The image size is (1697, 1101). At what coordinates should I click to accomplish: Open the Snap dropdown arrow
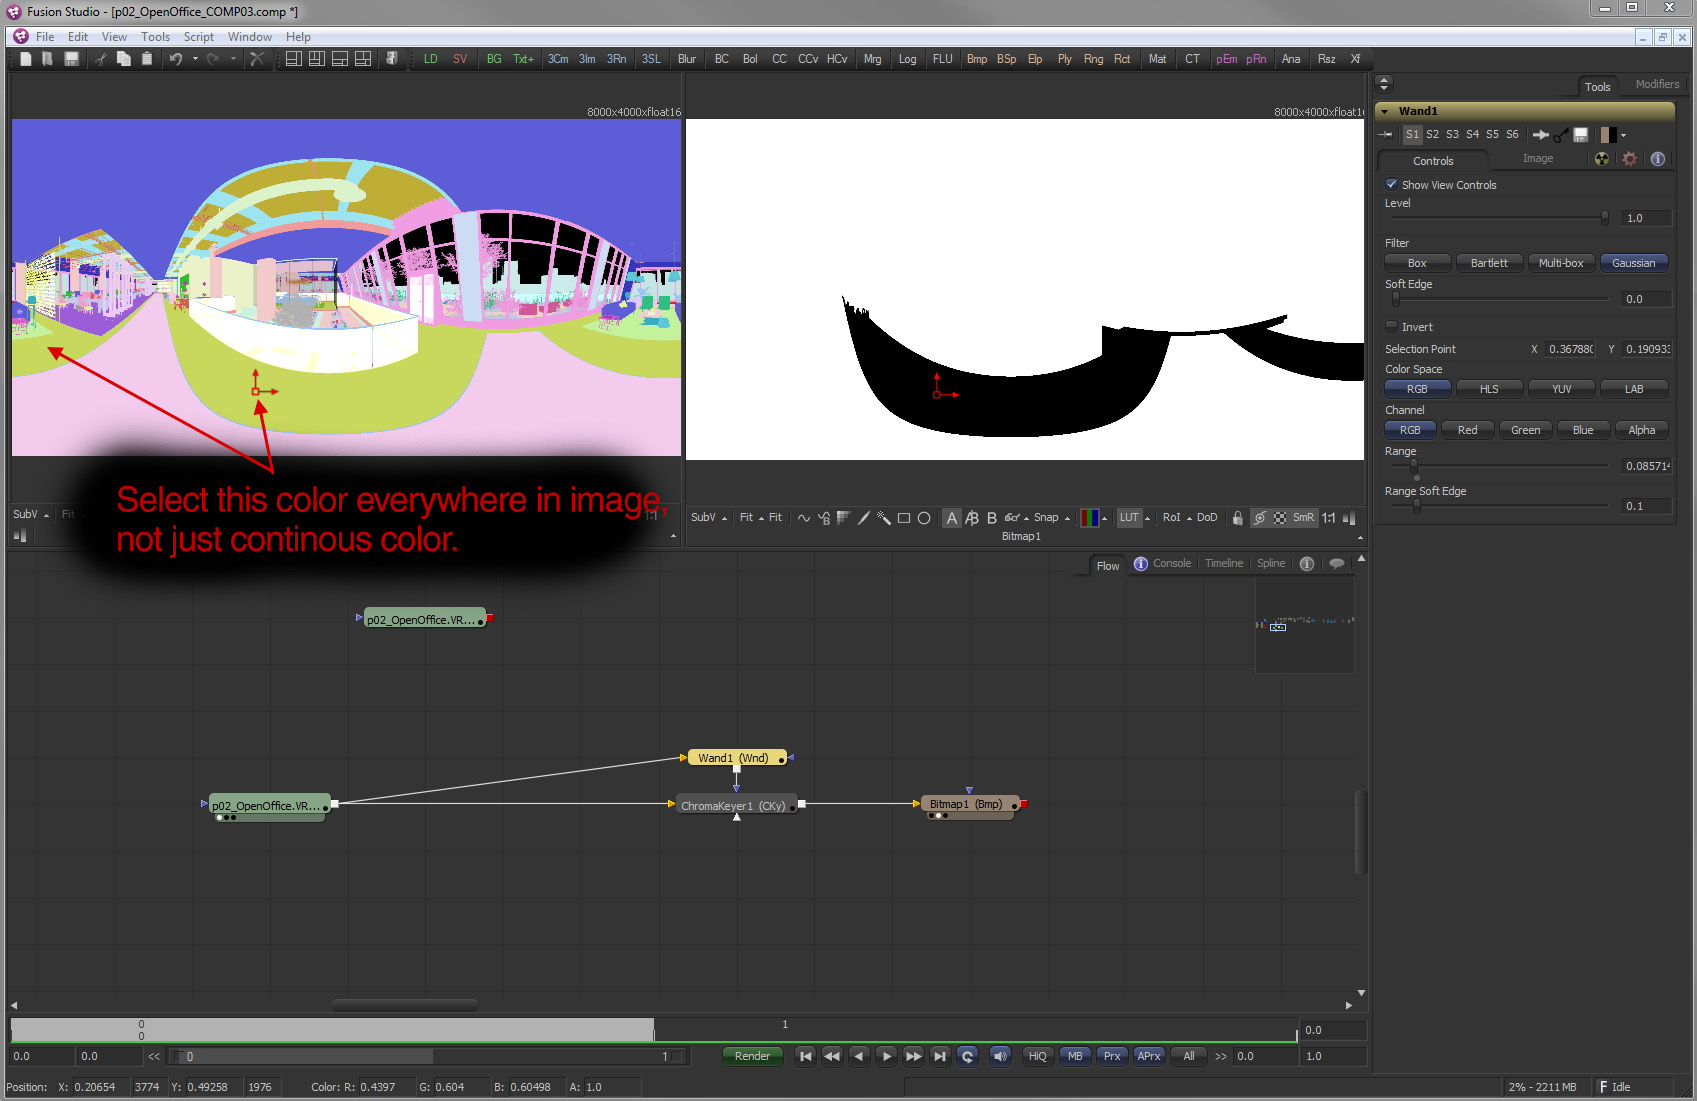(x=1067, y=518)
